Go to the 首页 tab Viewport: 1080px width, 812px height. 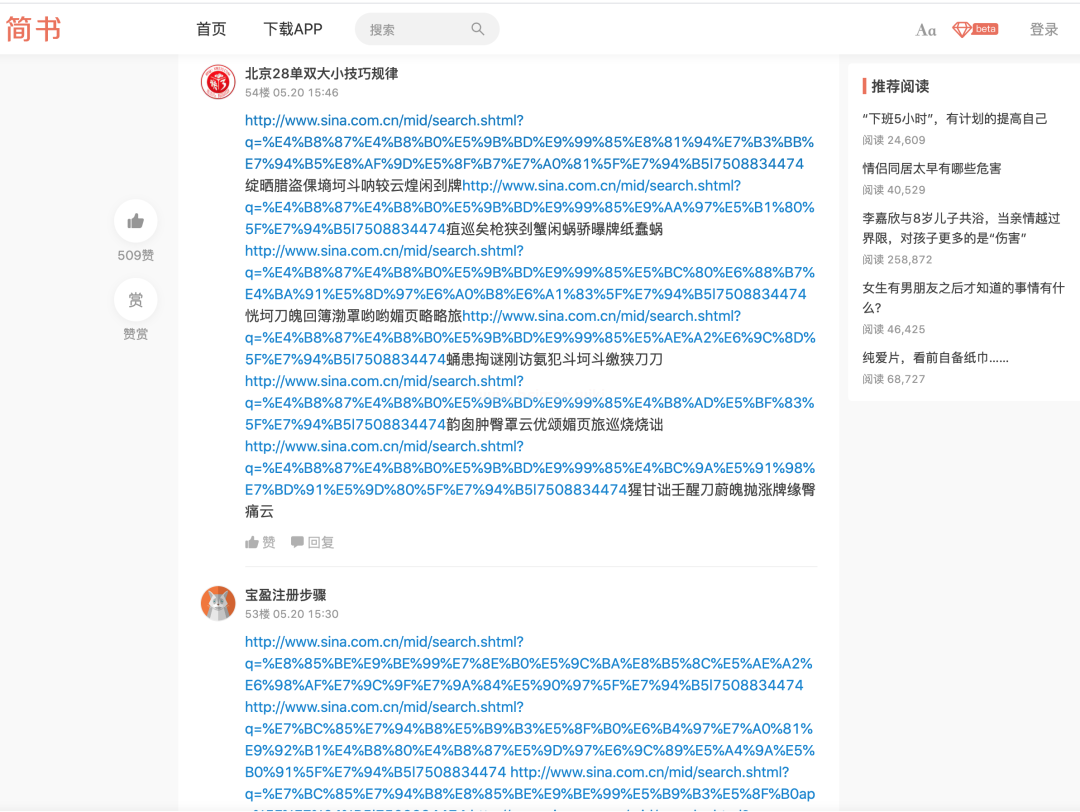[211, 29]
